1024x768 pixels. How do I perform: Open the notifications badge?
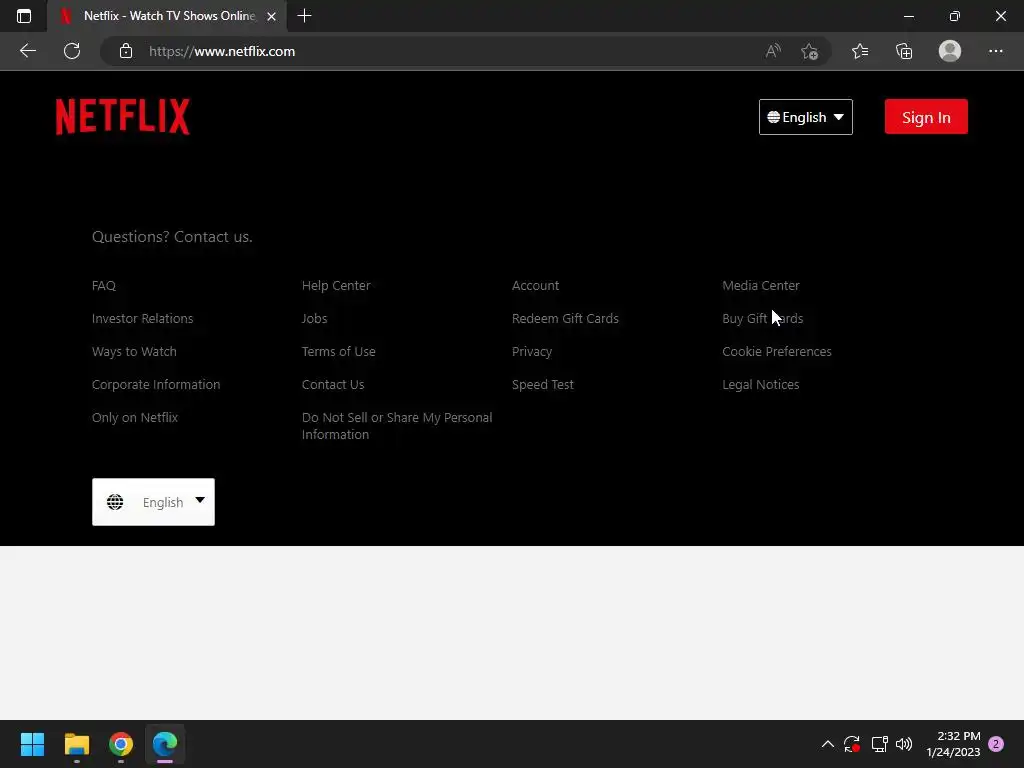point(996,744)
